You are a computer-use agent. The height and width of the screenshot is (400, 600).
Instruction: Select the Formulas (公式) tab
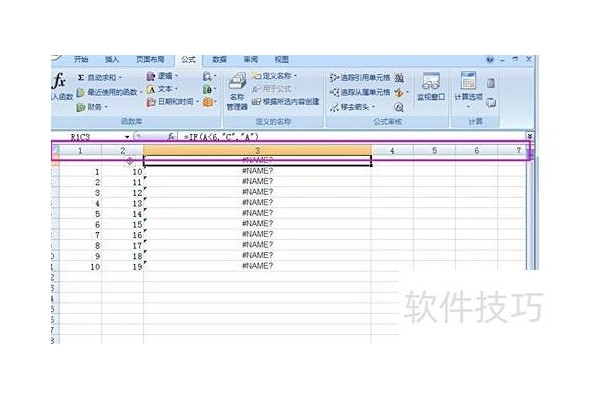point(188,60)
